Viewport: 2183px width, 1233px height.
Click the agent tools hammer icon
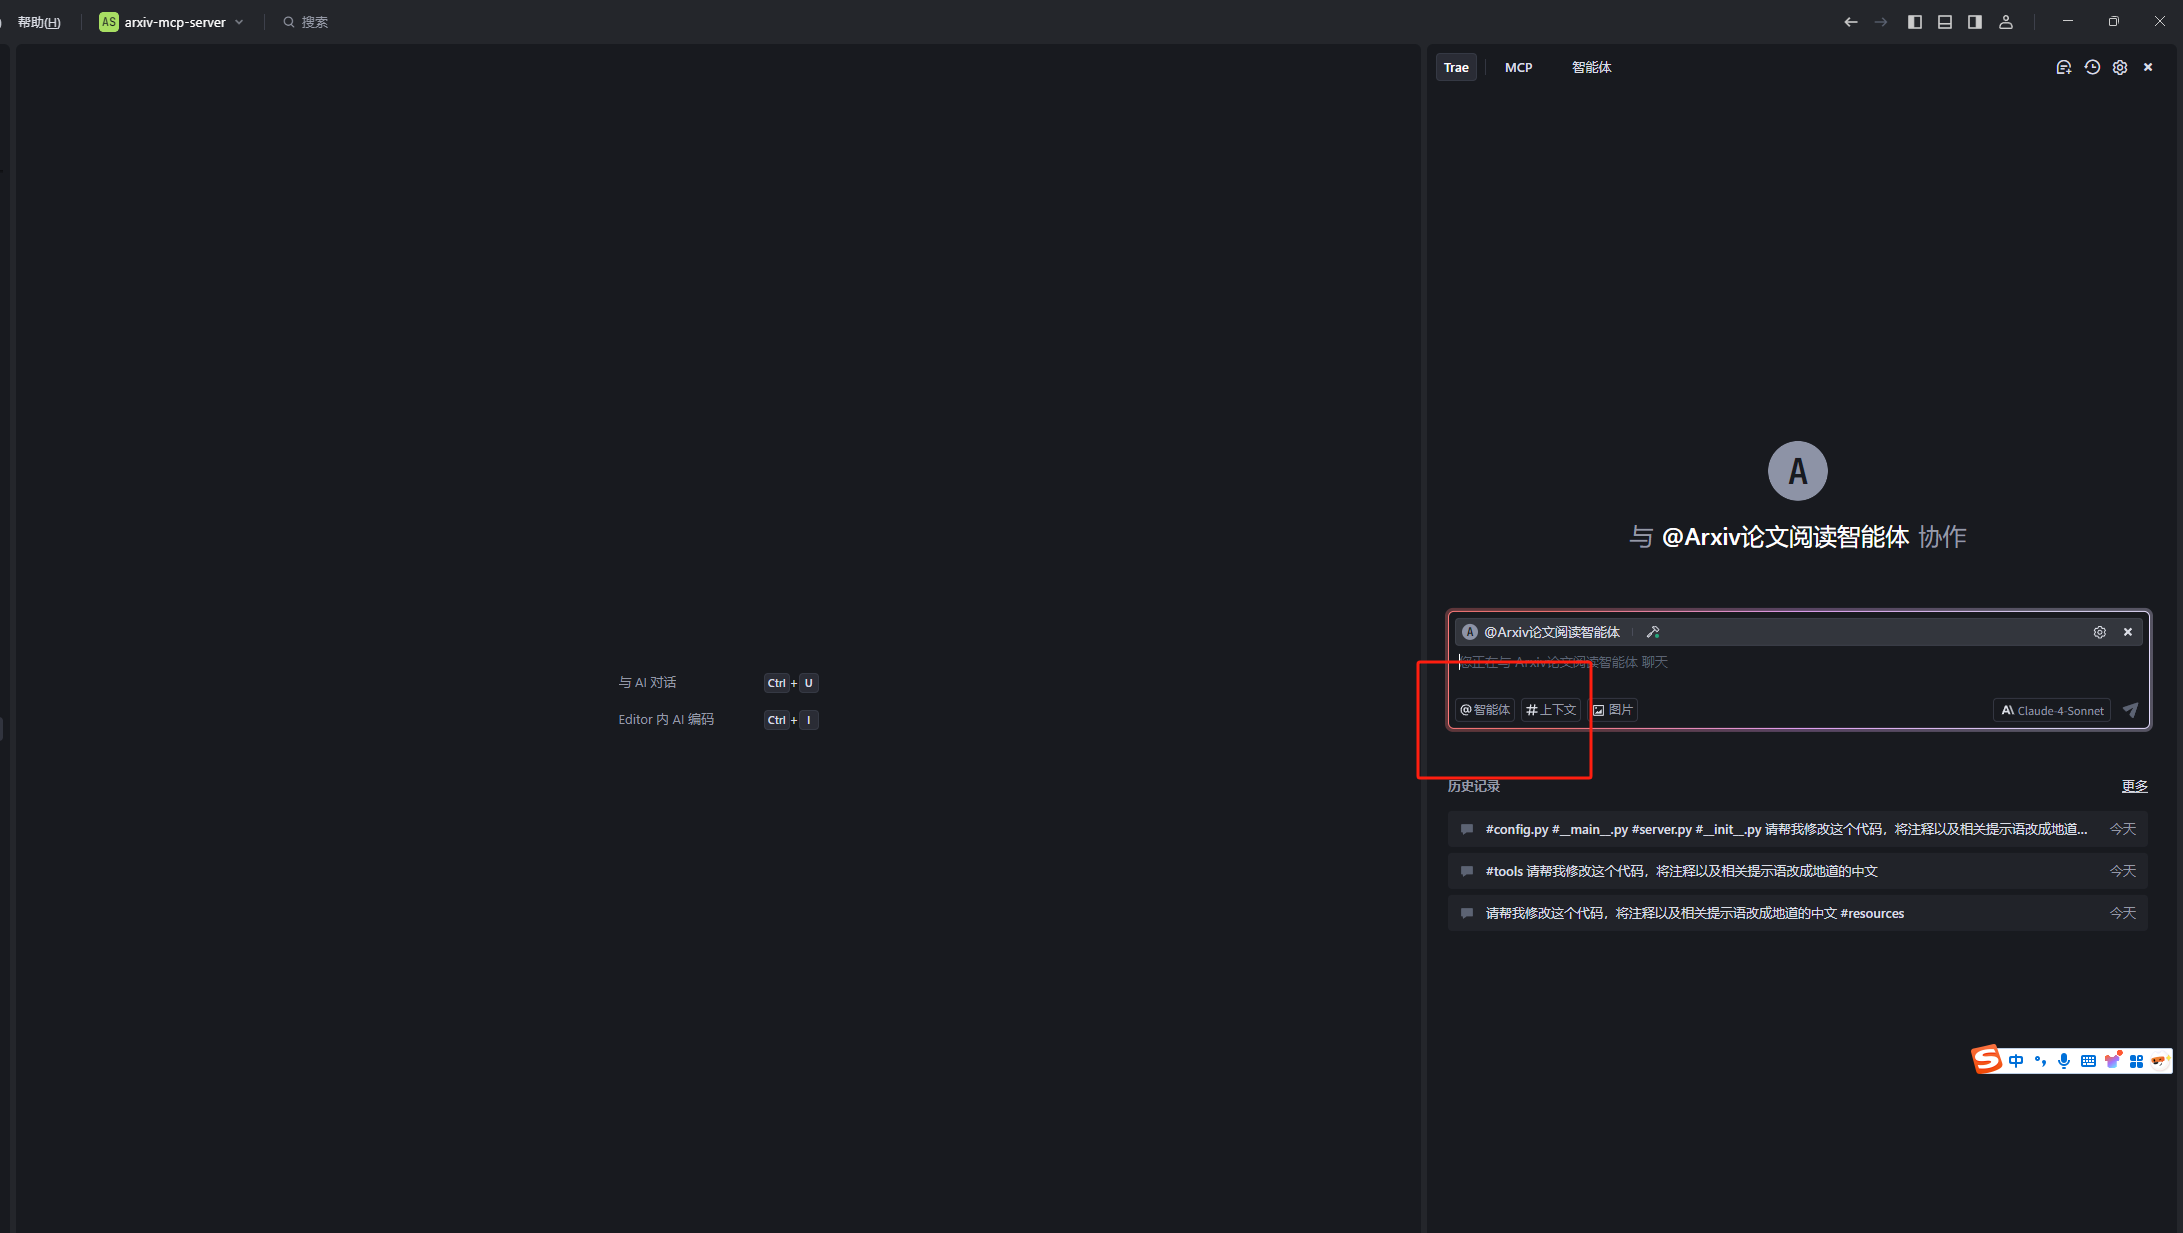tap(1653, 632)
